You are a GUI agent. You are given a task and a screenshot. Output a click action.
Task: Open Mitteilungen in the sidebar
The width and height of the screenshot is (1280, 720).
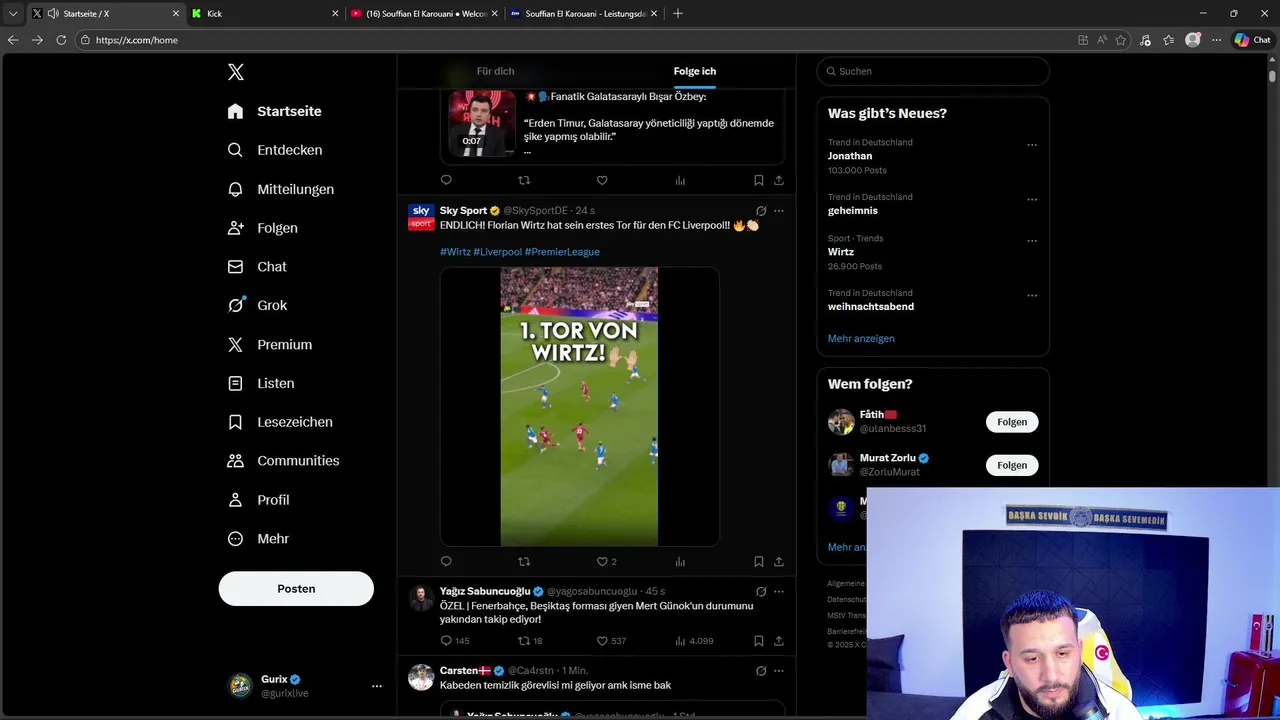click(x=280, y=189)
